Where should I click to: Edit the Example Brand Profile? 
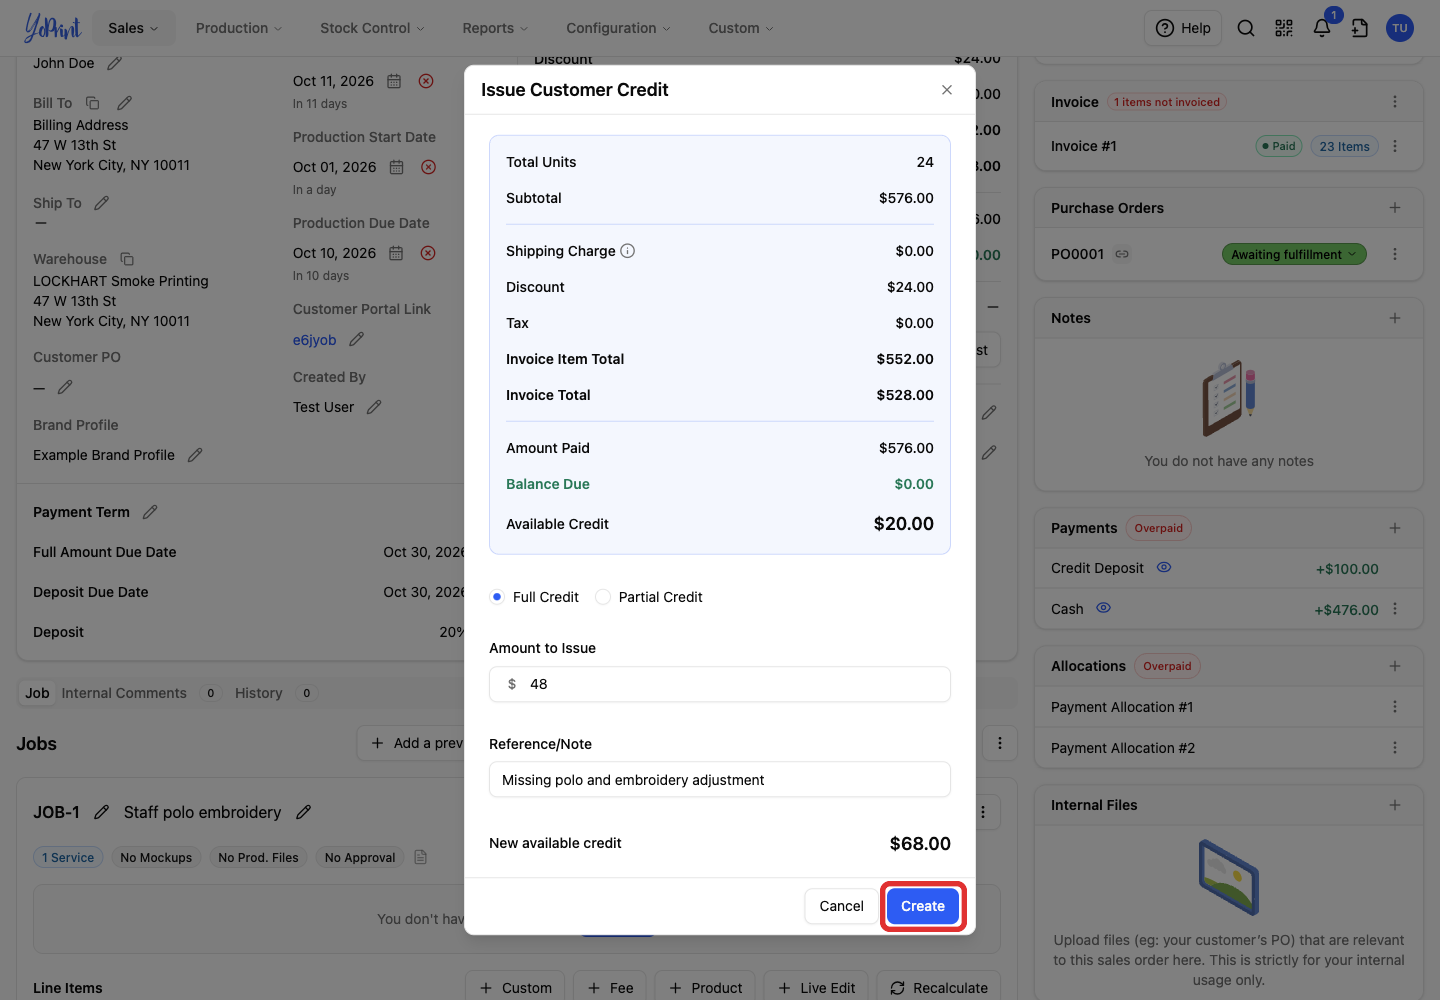coord(195,455)
